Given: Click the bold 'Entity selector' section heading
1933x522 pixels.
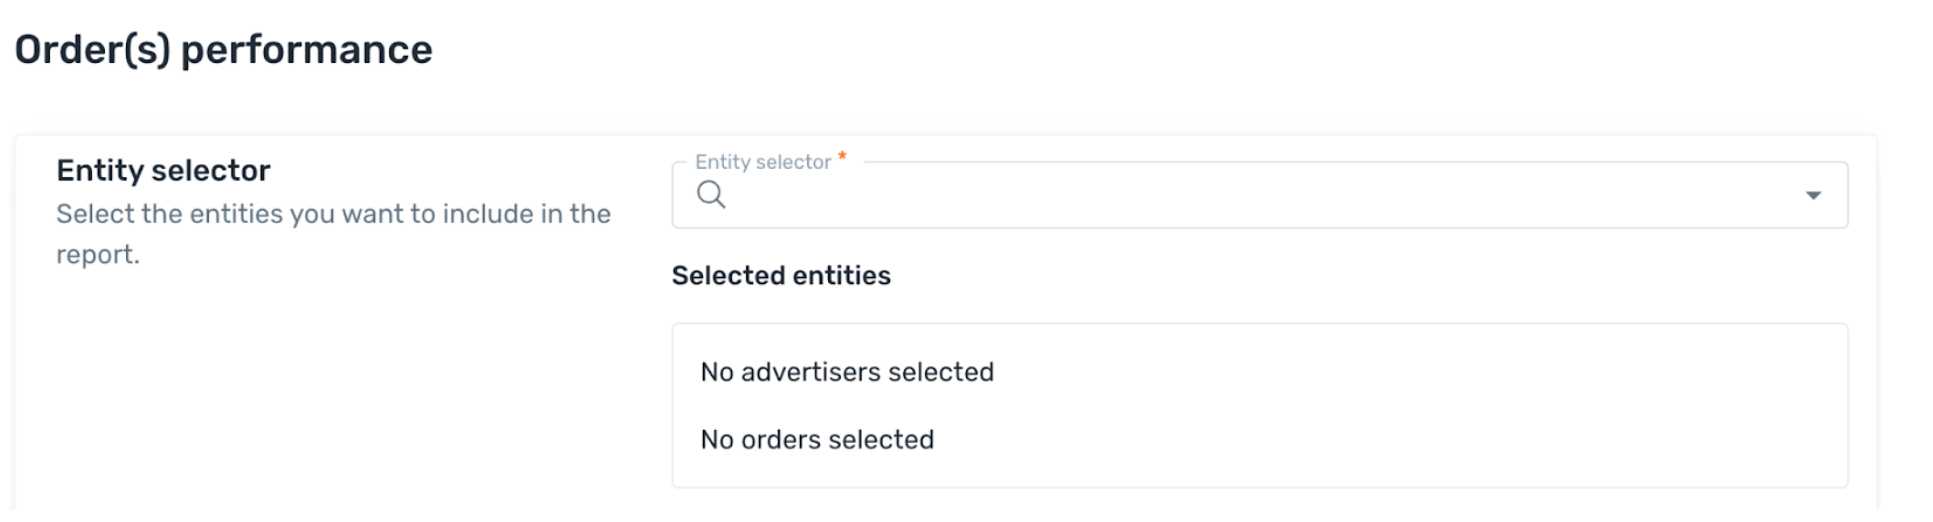Looking at the screenshot, I should (x=163, y=170).
